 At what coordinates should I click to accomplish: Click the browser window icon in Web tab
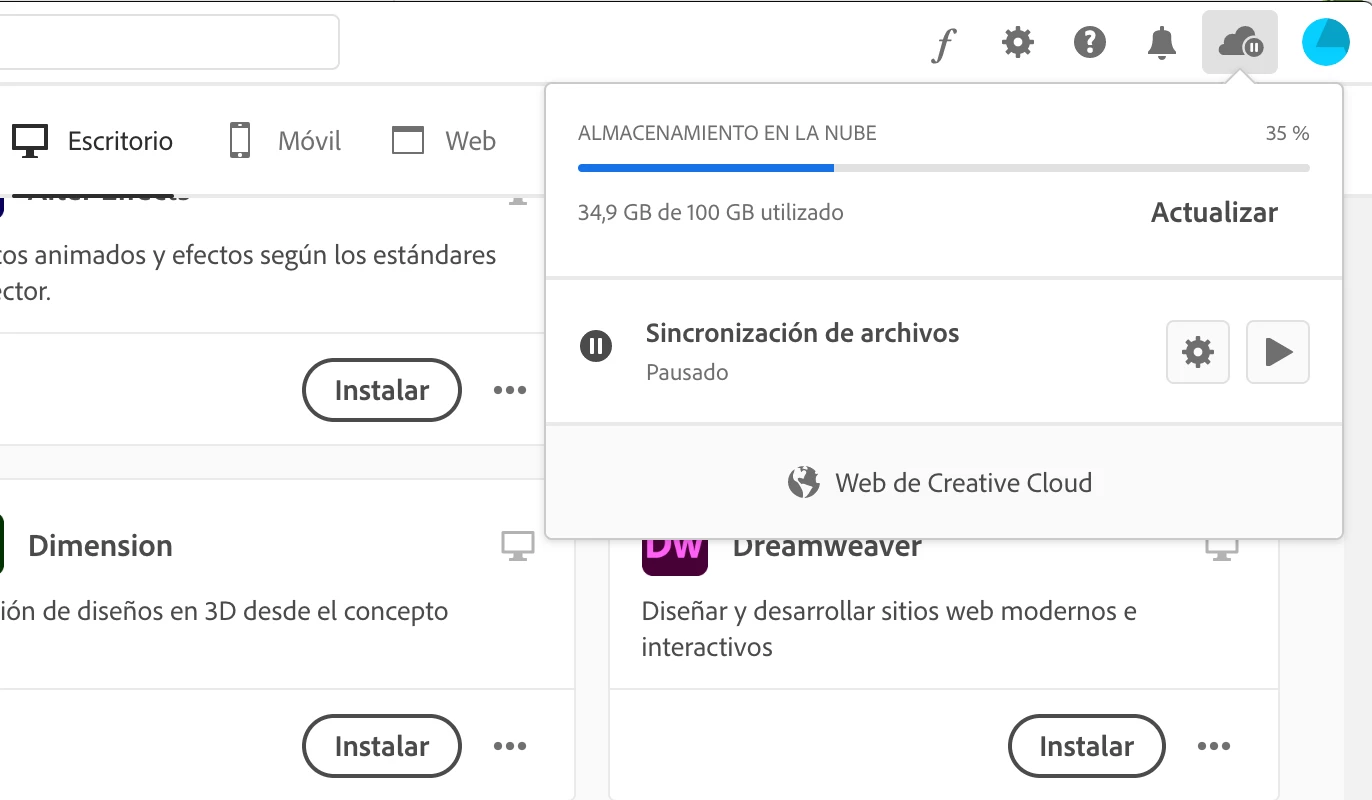point(408,141)
